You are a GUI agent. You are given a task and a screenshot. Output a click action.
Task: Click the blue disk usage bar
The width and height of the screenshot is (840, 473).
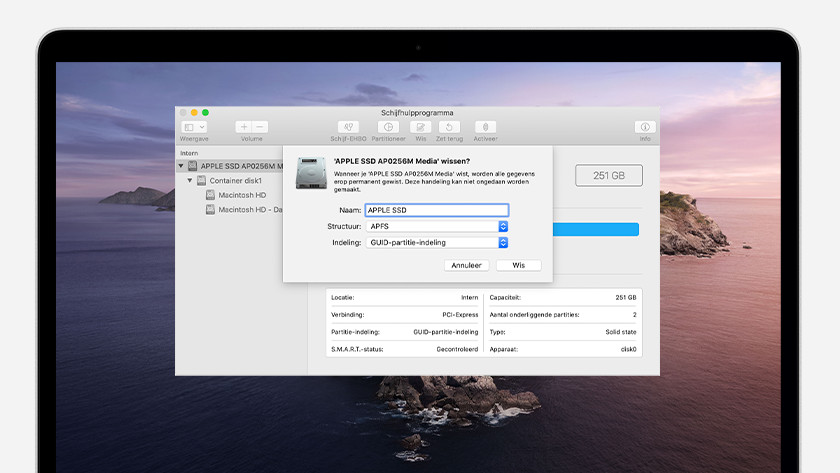(596, 229)
